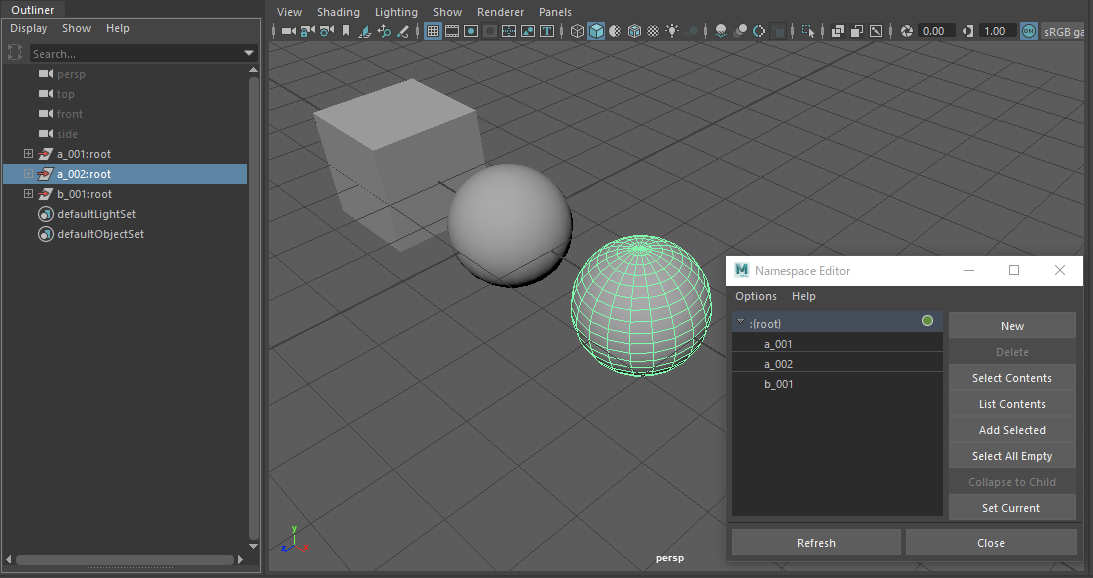Click the Gamma half-circle icon
This screenshot has width=1093, height=578.
point(968,31)
